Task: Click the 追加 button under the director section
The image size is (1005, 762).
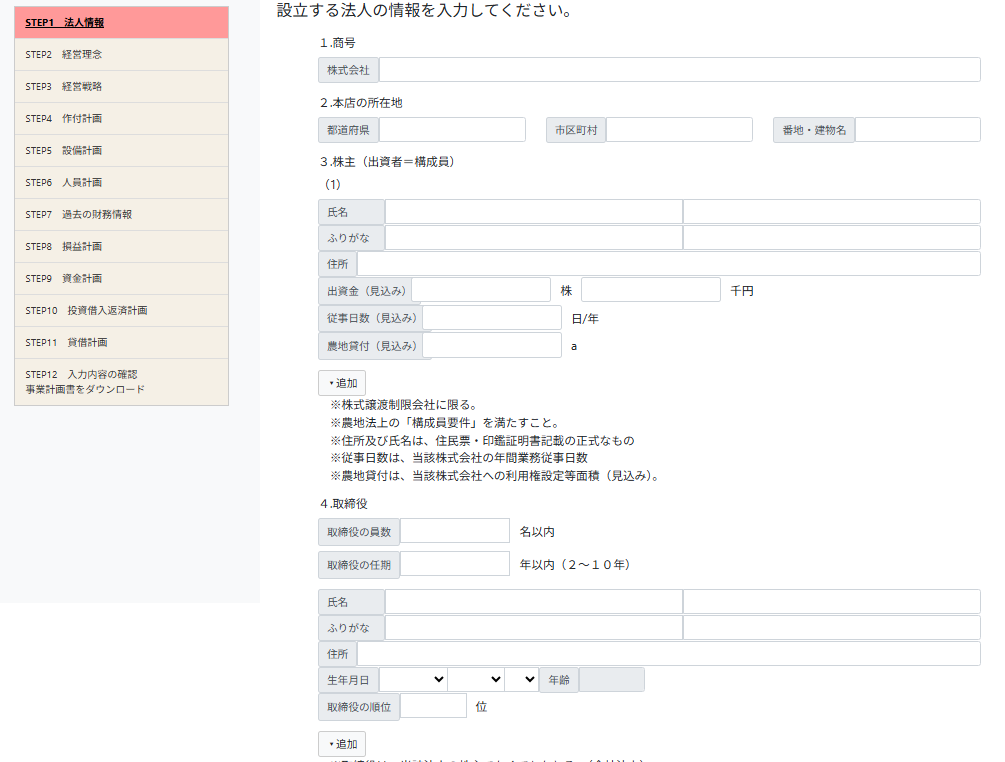Action: coord(342,744)
